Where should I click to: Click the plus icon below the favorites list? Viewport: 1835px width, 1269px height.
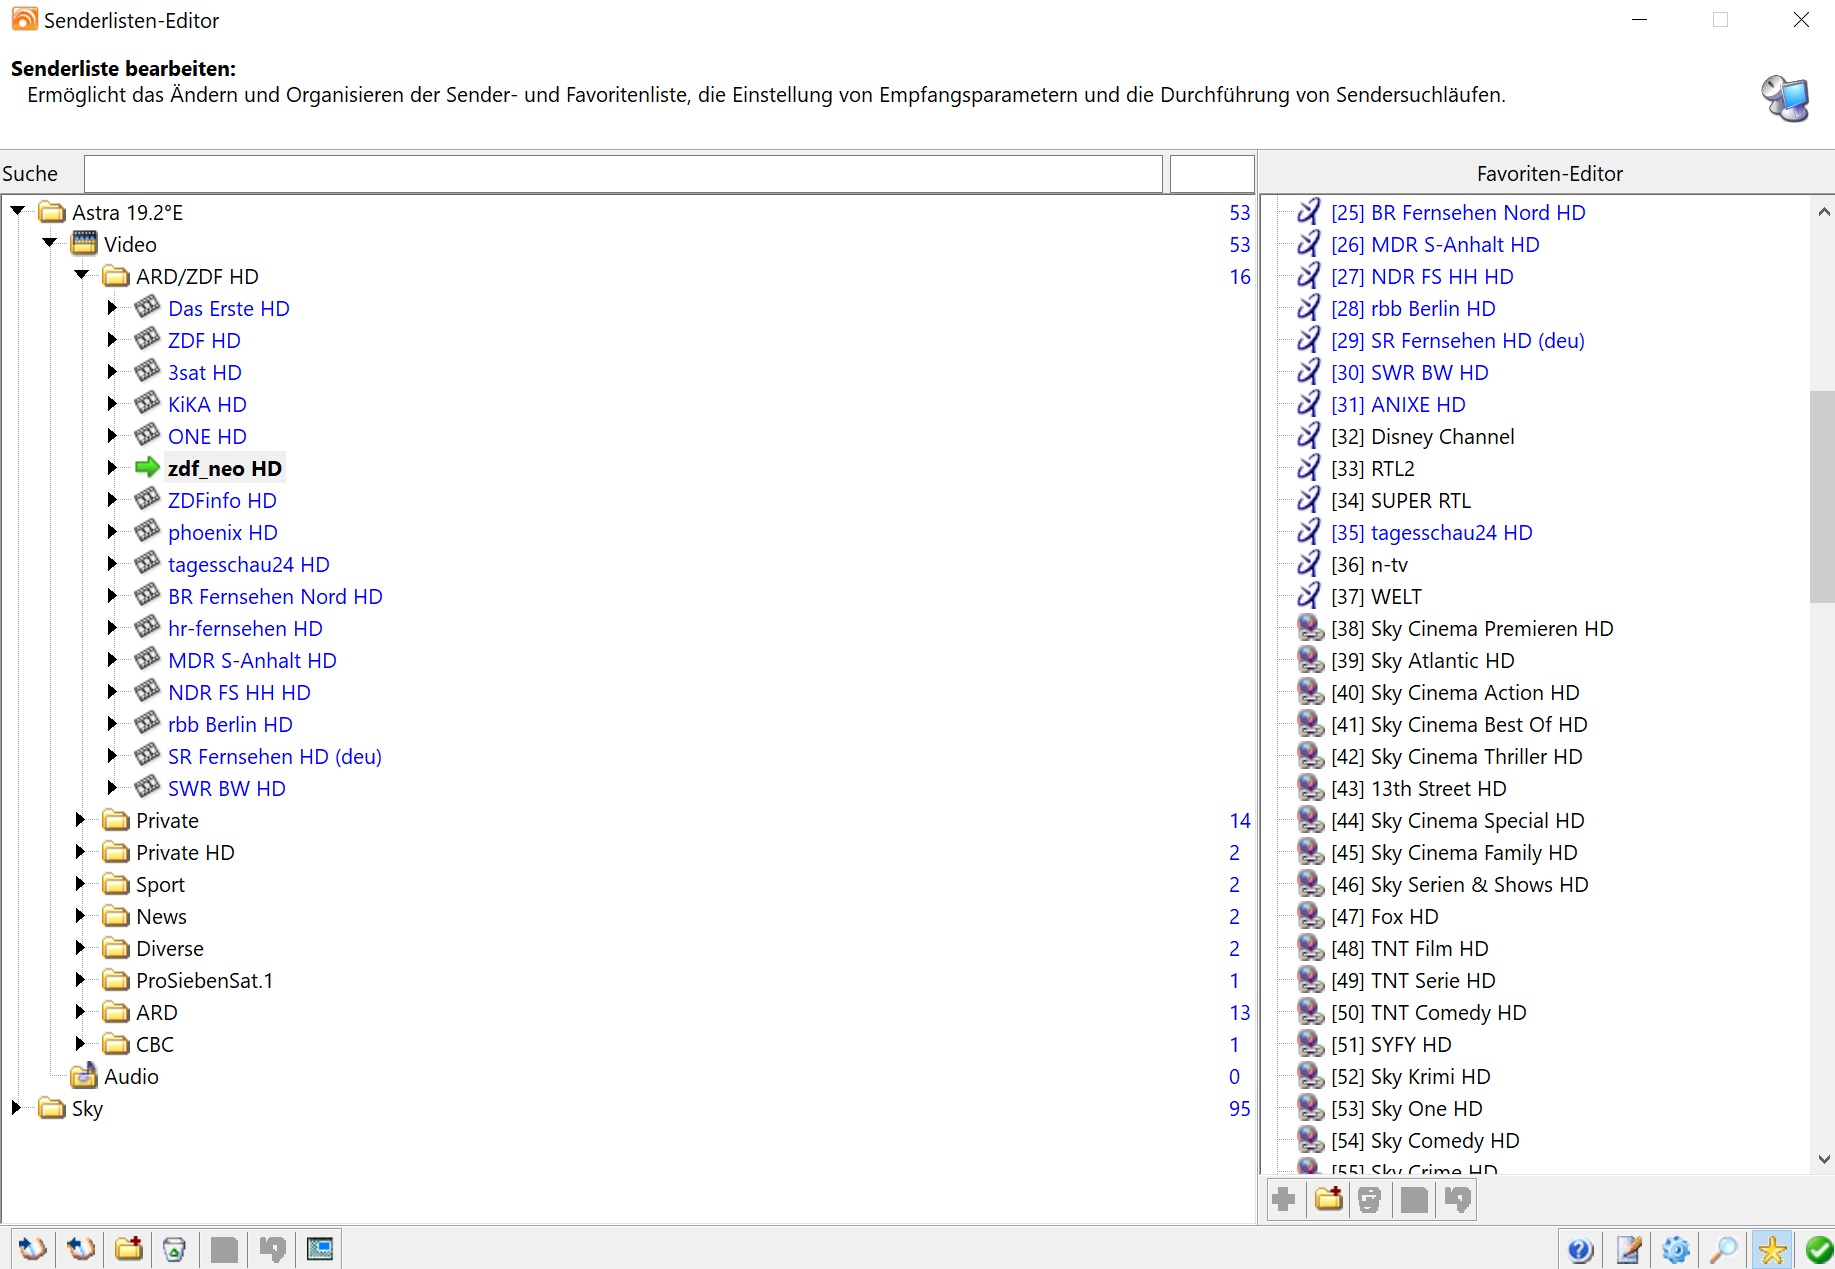coord(1285,1199)
